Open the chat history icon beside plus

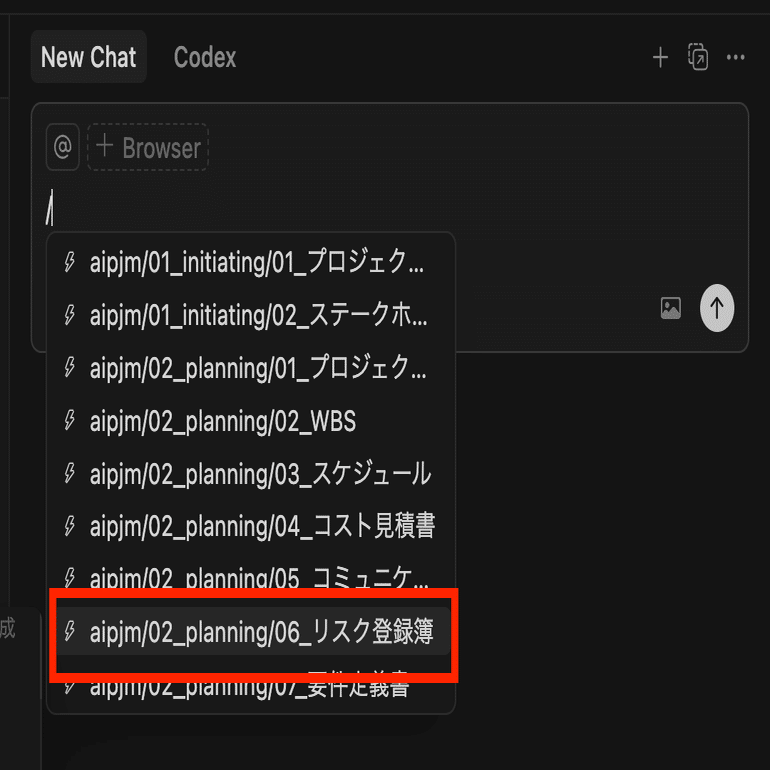pyautogui.click(x=698, y=57)
